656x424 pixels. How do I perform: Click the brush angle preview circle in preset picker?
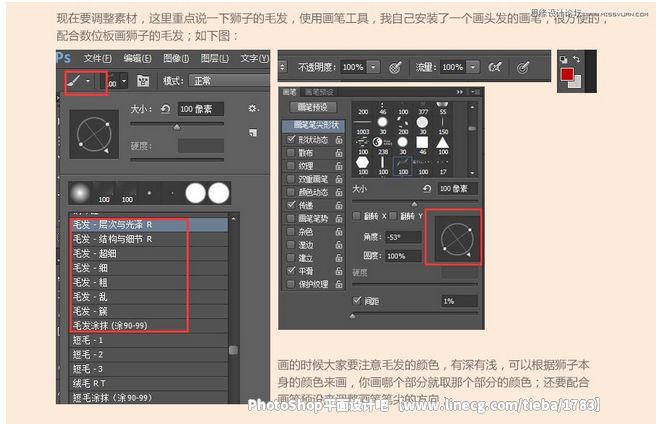94,134
